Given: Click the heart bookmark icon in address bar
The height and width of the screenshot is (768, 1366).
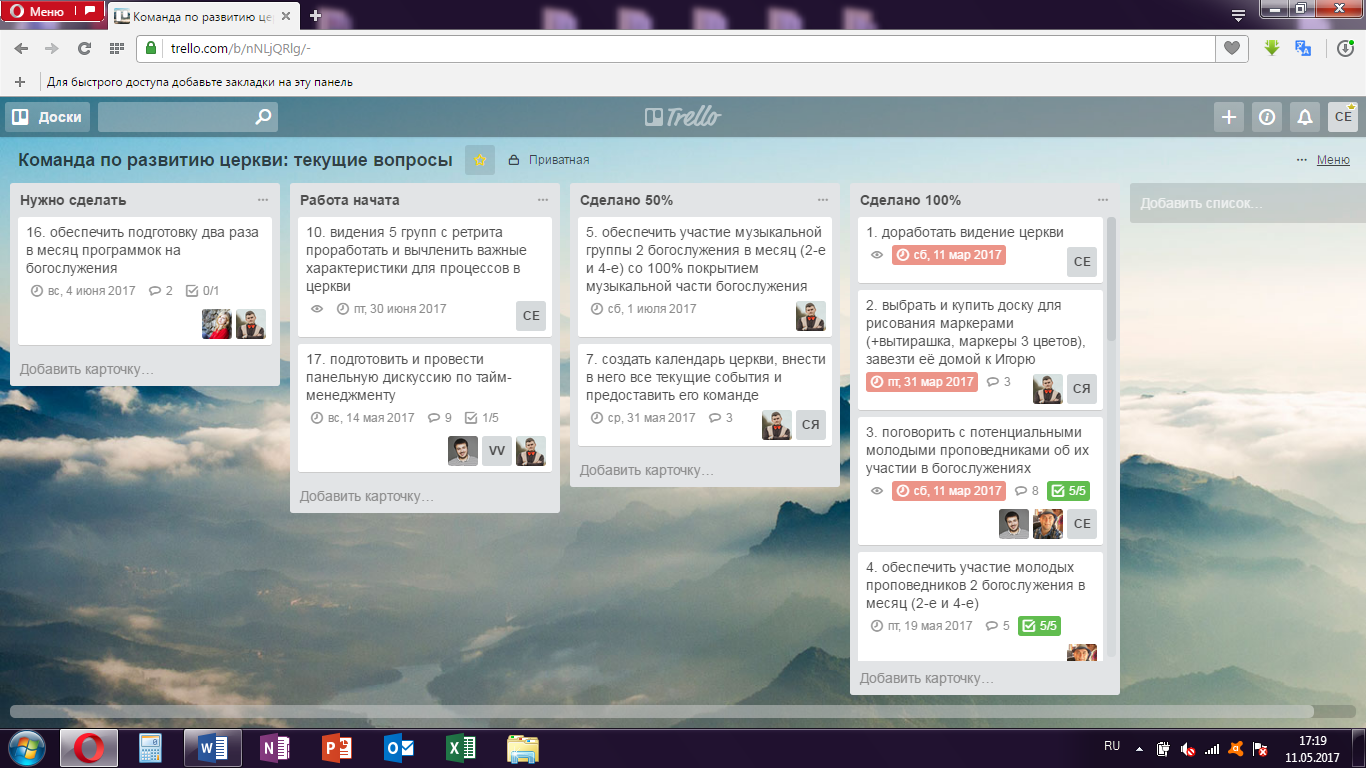Looking at the screenshot, I should click(x=1232, y=48).
